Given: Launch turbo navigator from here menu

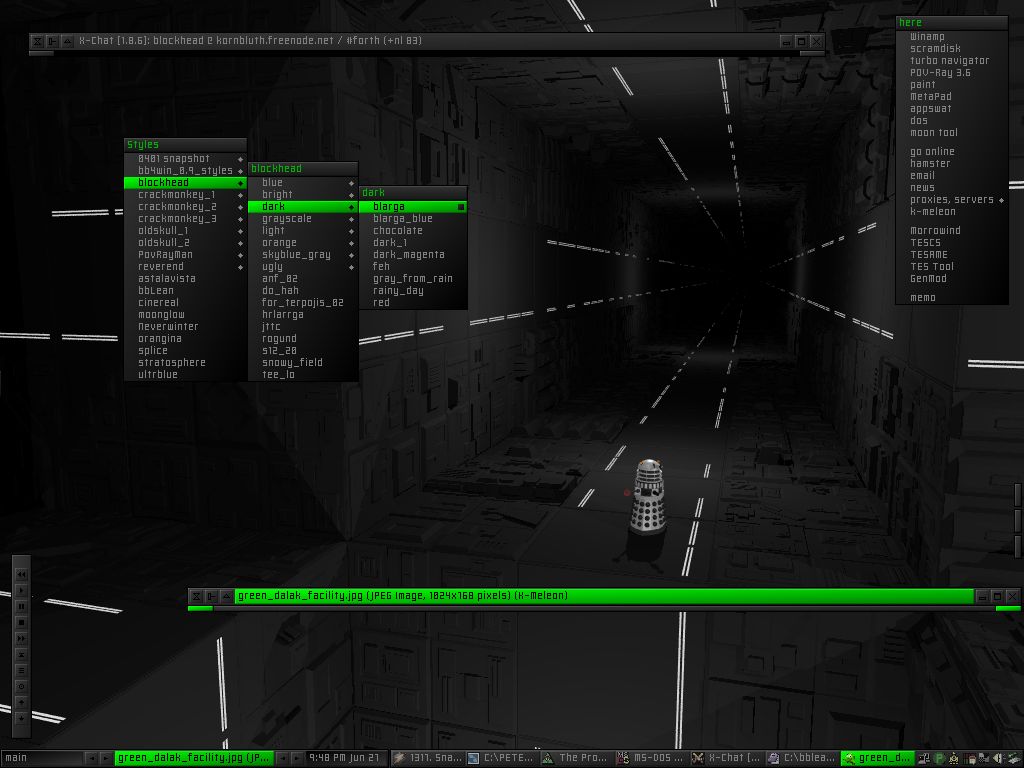Looking at the screenshot, I should coord(952,61).
